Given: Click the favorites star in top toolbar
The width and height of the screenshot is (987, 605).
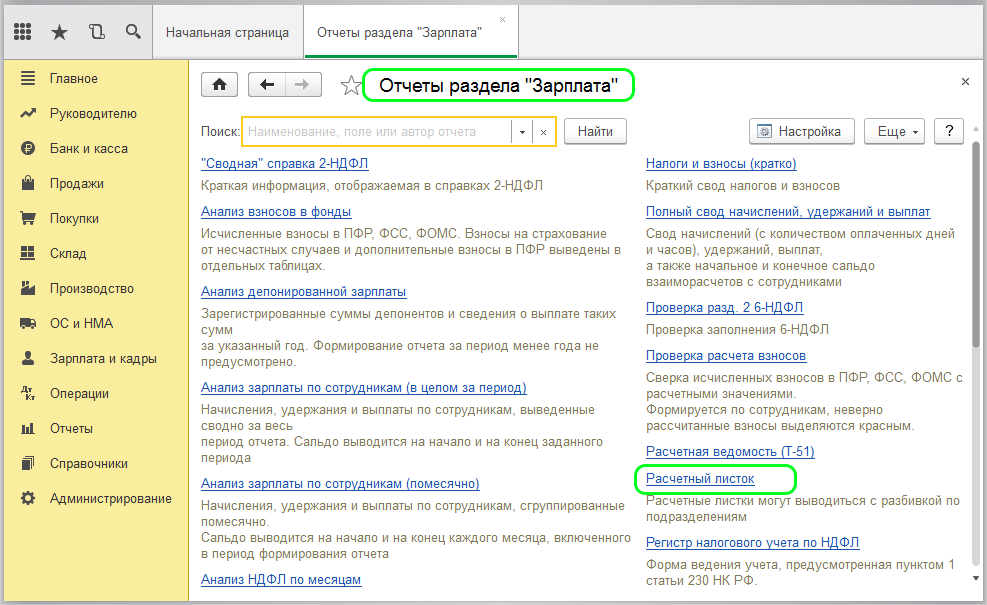Looking at the screenshot, I should tap(59, 32).
